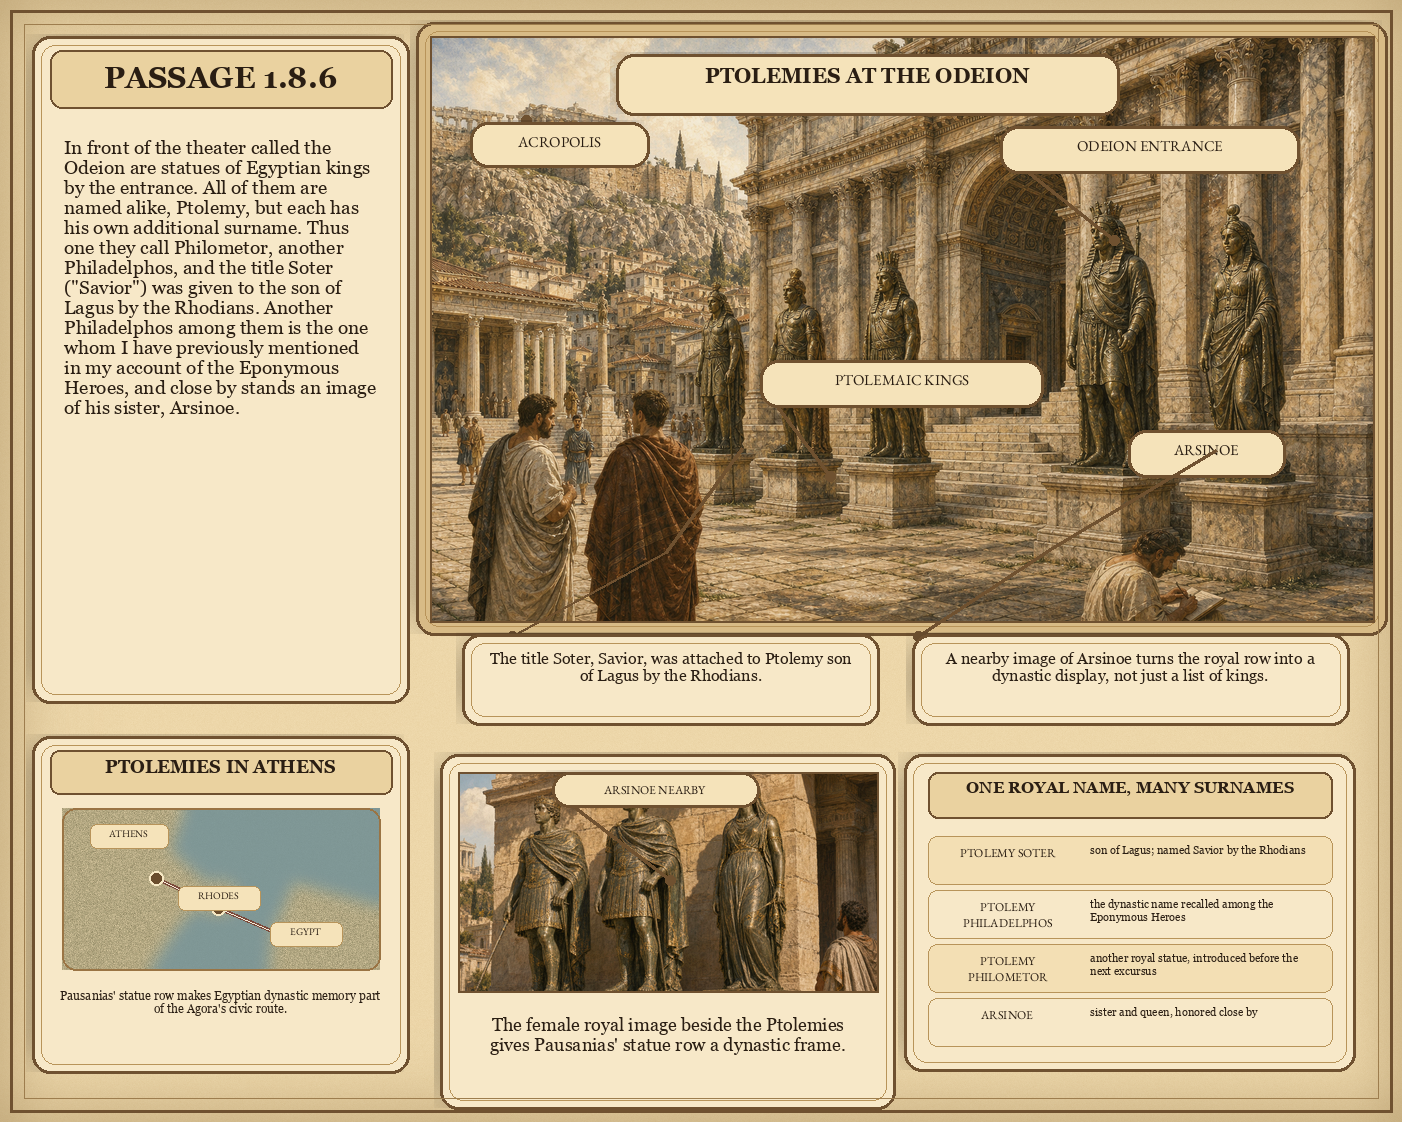
Task: Click 'another royal statue, introduced before the next excursus'
Action: pos(1194,965)
